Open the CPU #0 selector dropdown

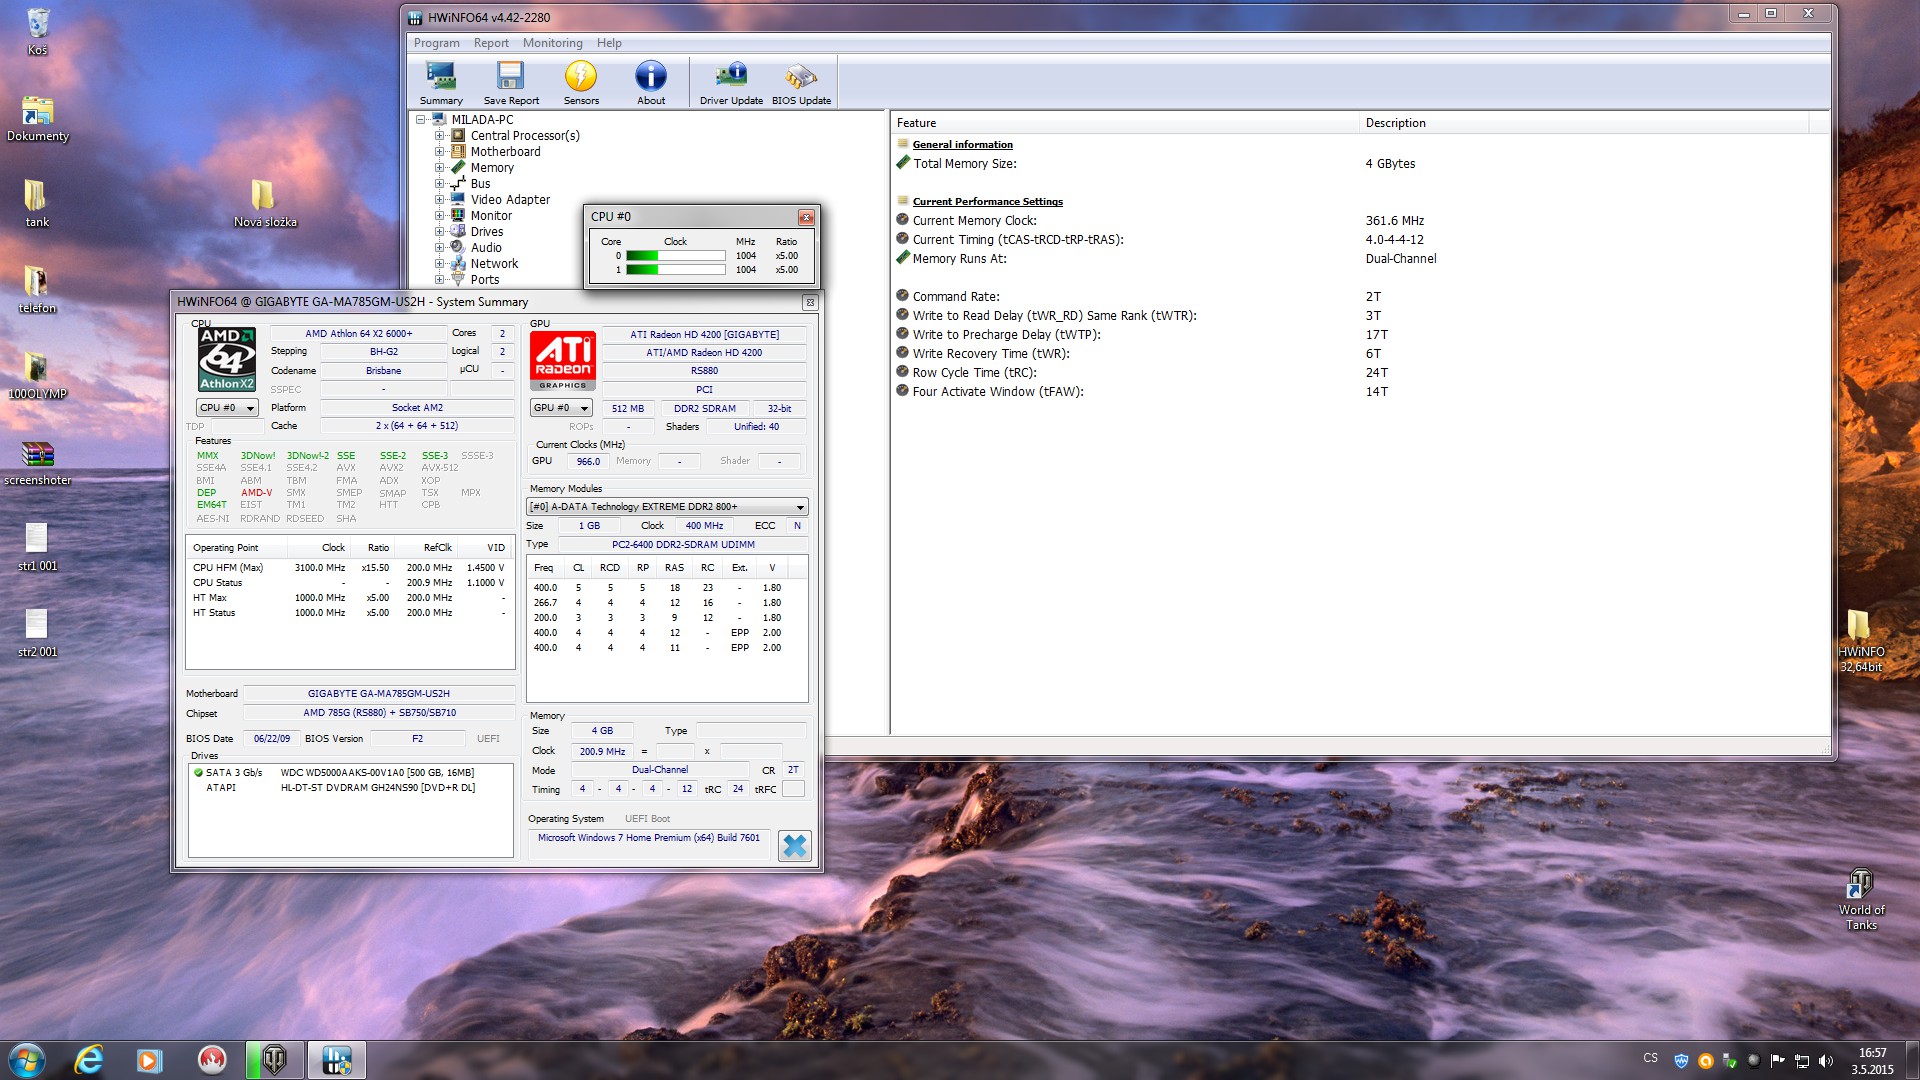pyautogui.click(x=227, y=408)
